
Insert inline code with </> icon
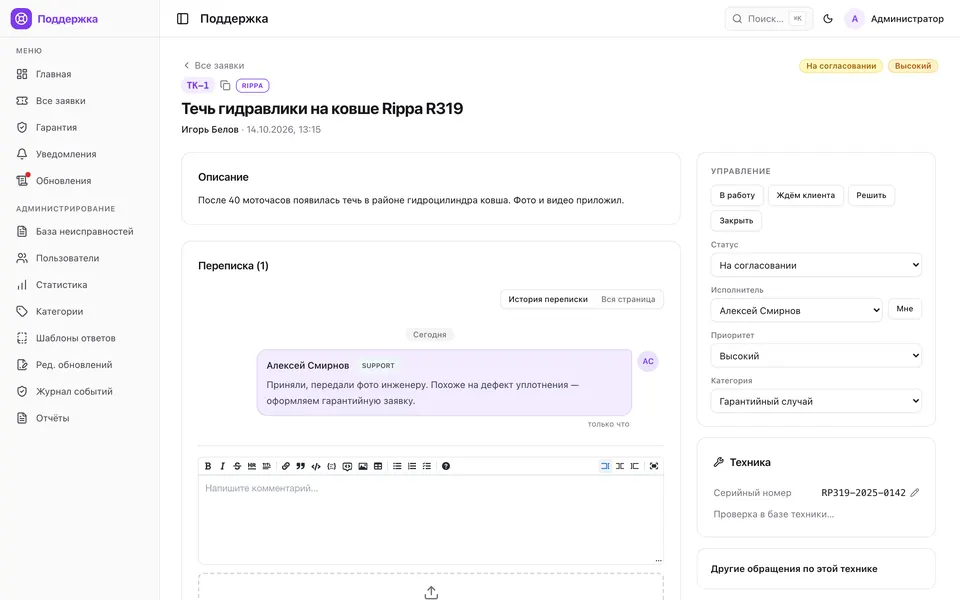[x=316, y=466]
